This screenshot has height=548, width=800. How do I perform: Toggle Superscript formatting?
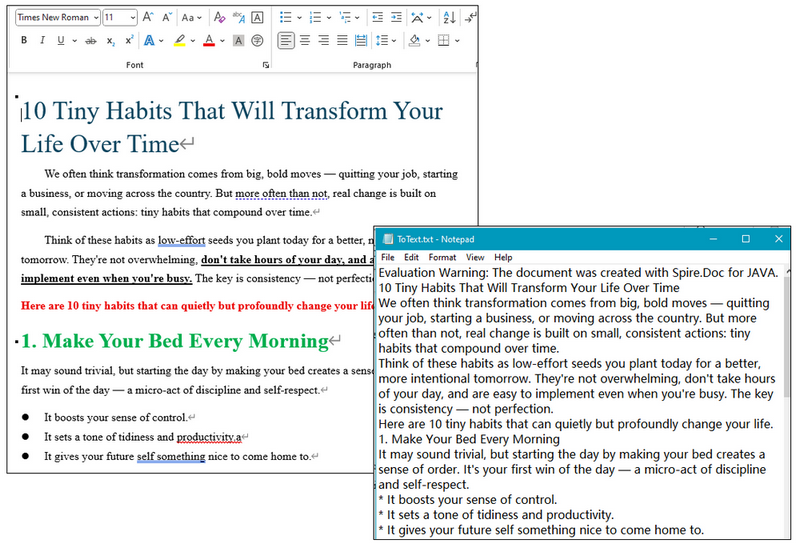(x=129, y=40)
